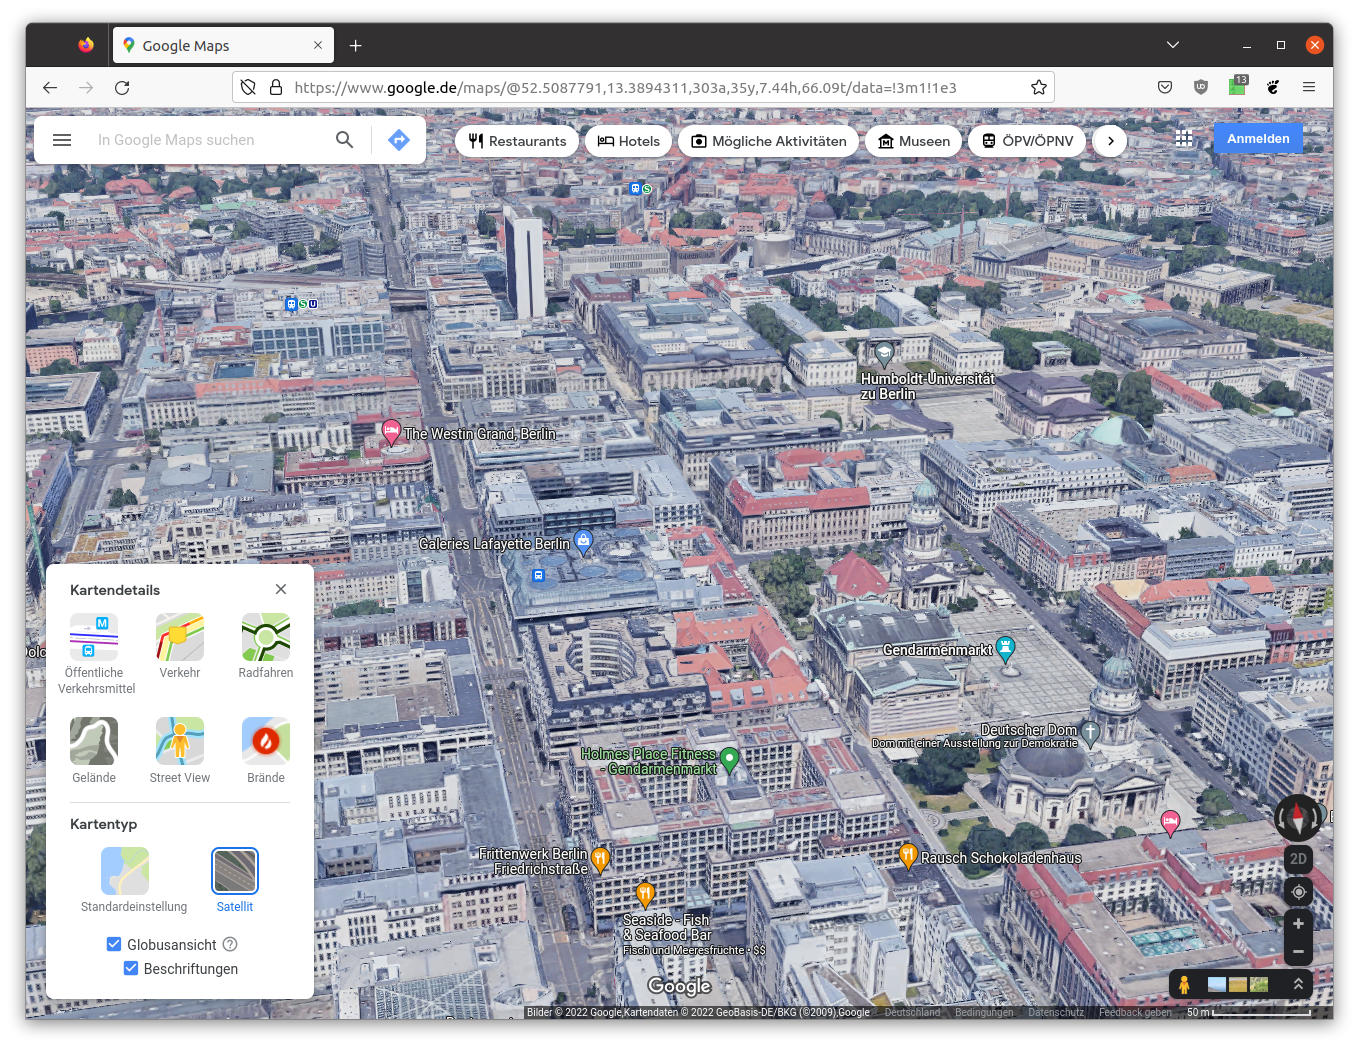Open the Google Maps hamburger menu
1359x1048 pixels.
point(62,140)
